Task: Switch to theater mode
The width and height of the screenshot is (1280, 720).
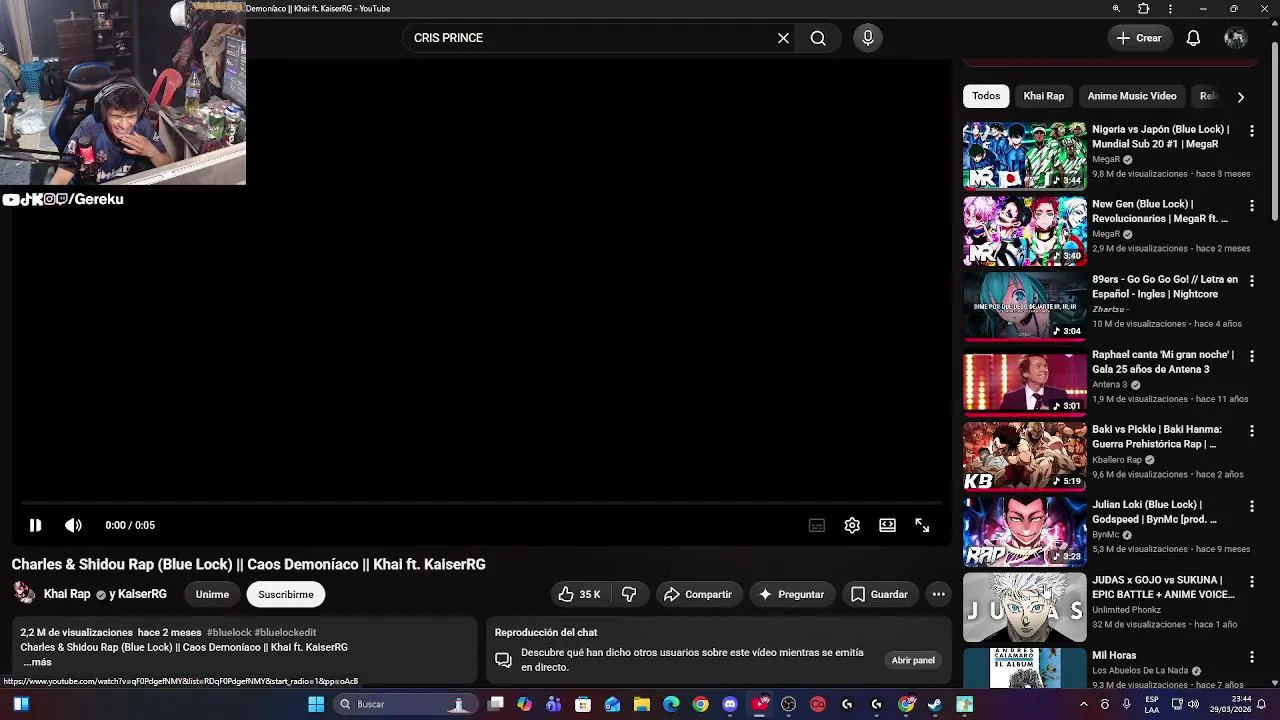Action: (887, 525)
